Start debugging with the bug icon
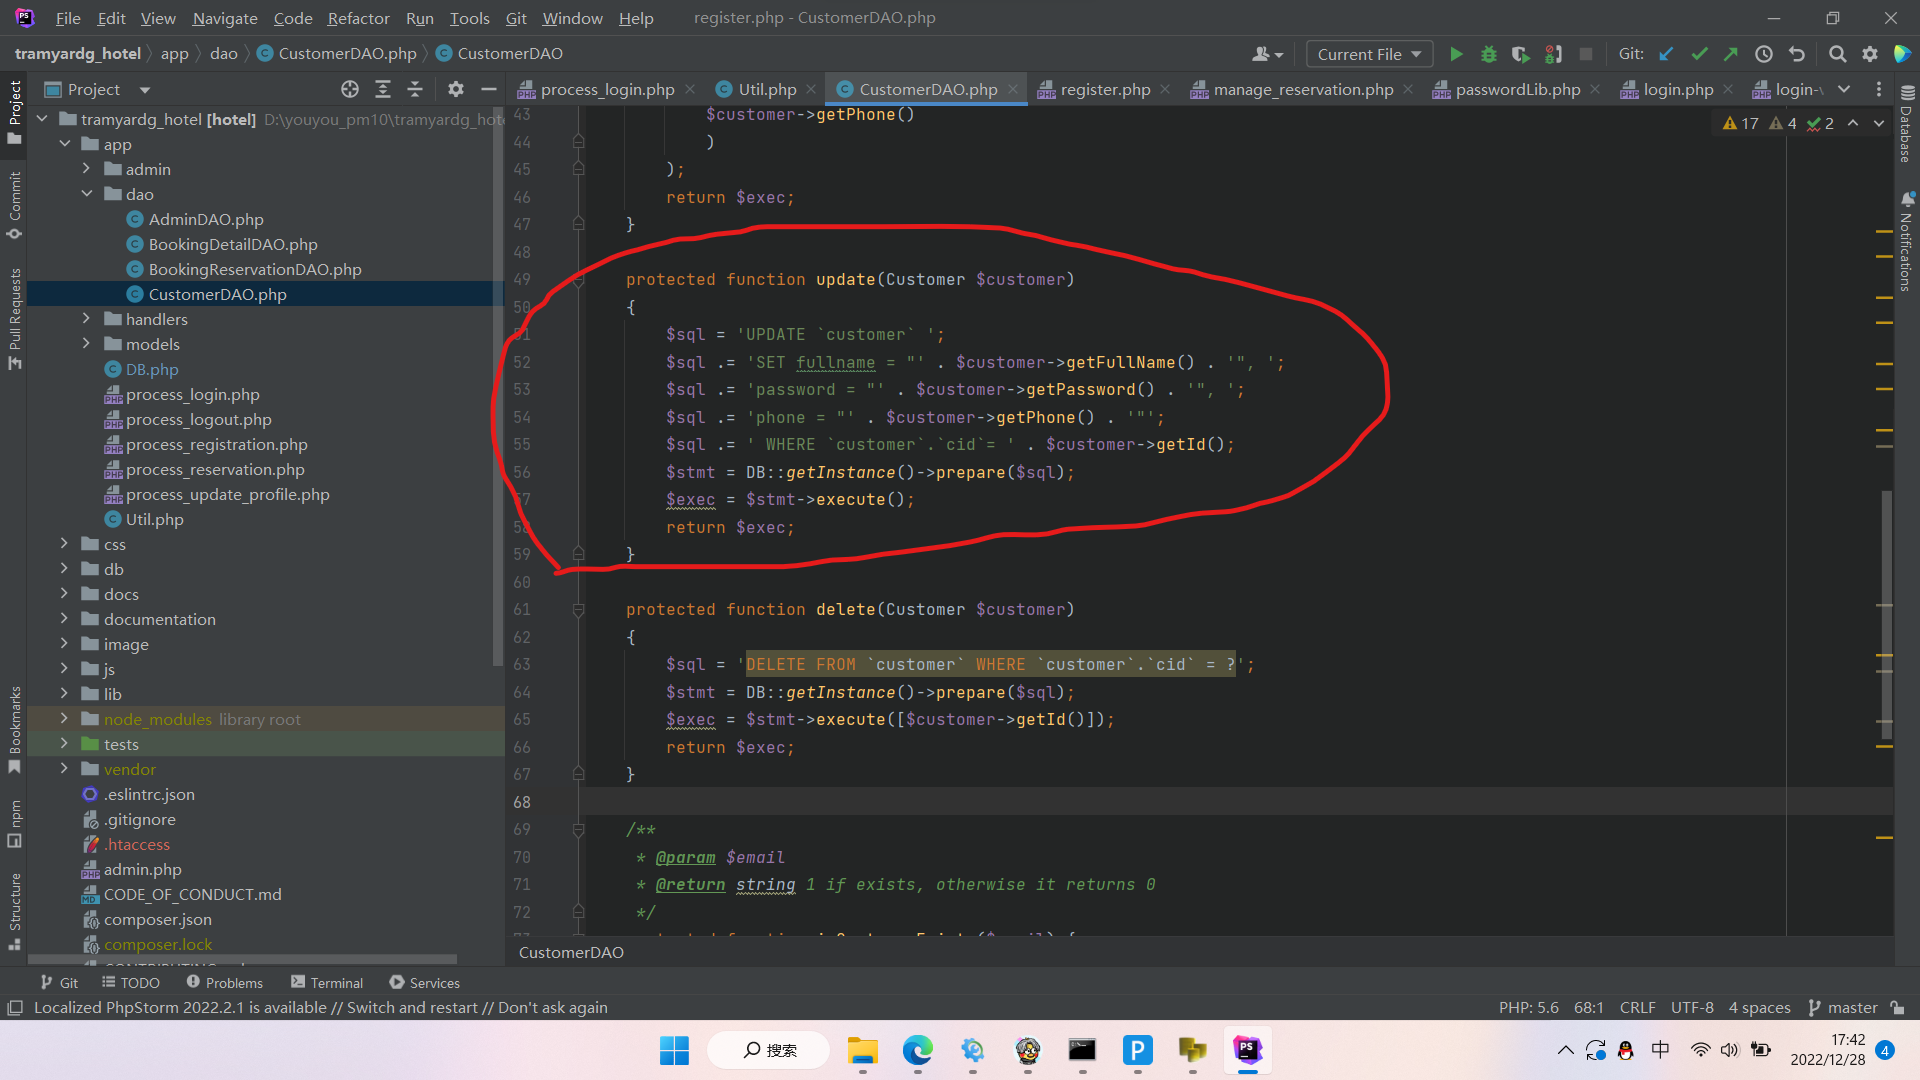This screenshot has width=1920, height=1080. coord(1489,54)
